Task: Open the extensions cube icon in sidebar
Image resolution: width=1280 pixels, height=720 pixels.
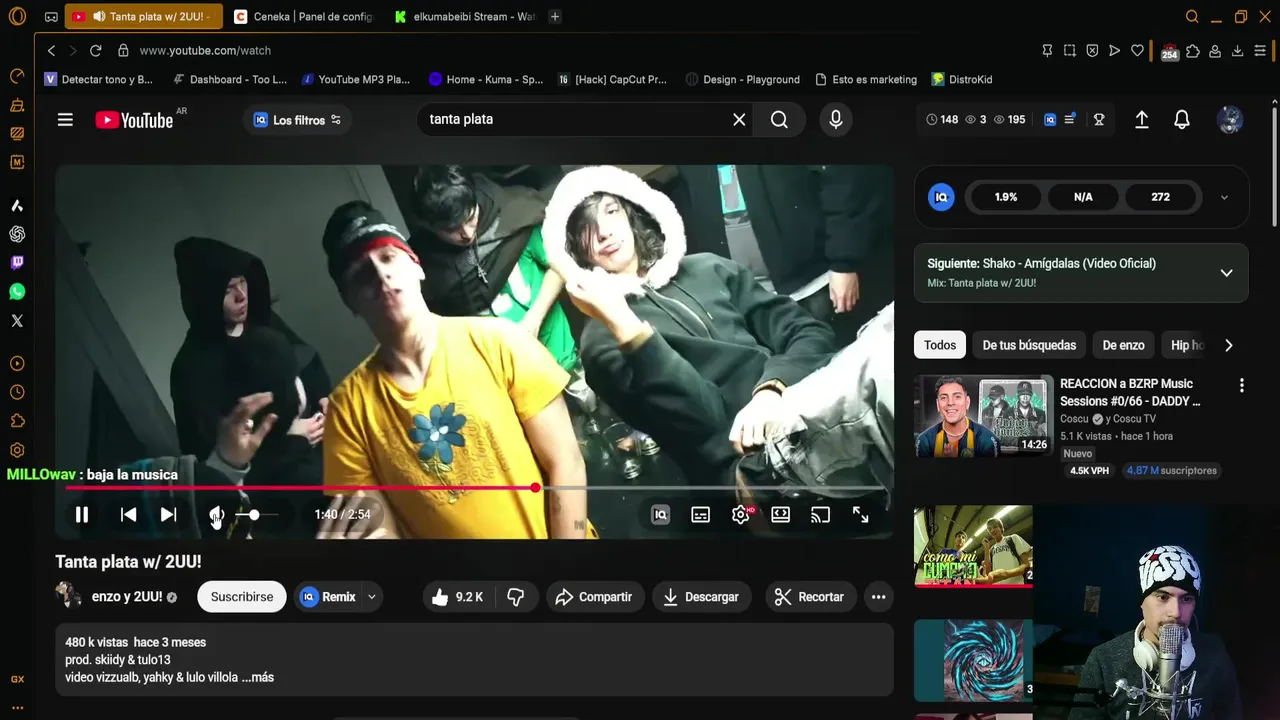Action: pyautogui.click(x=17, y=421)
